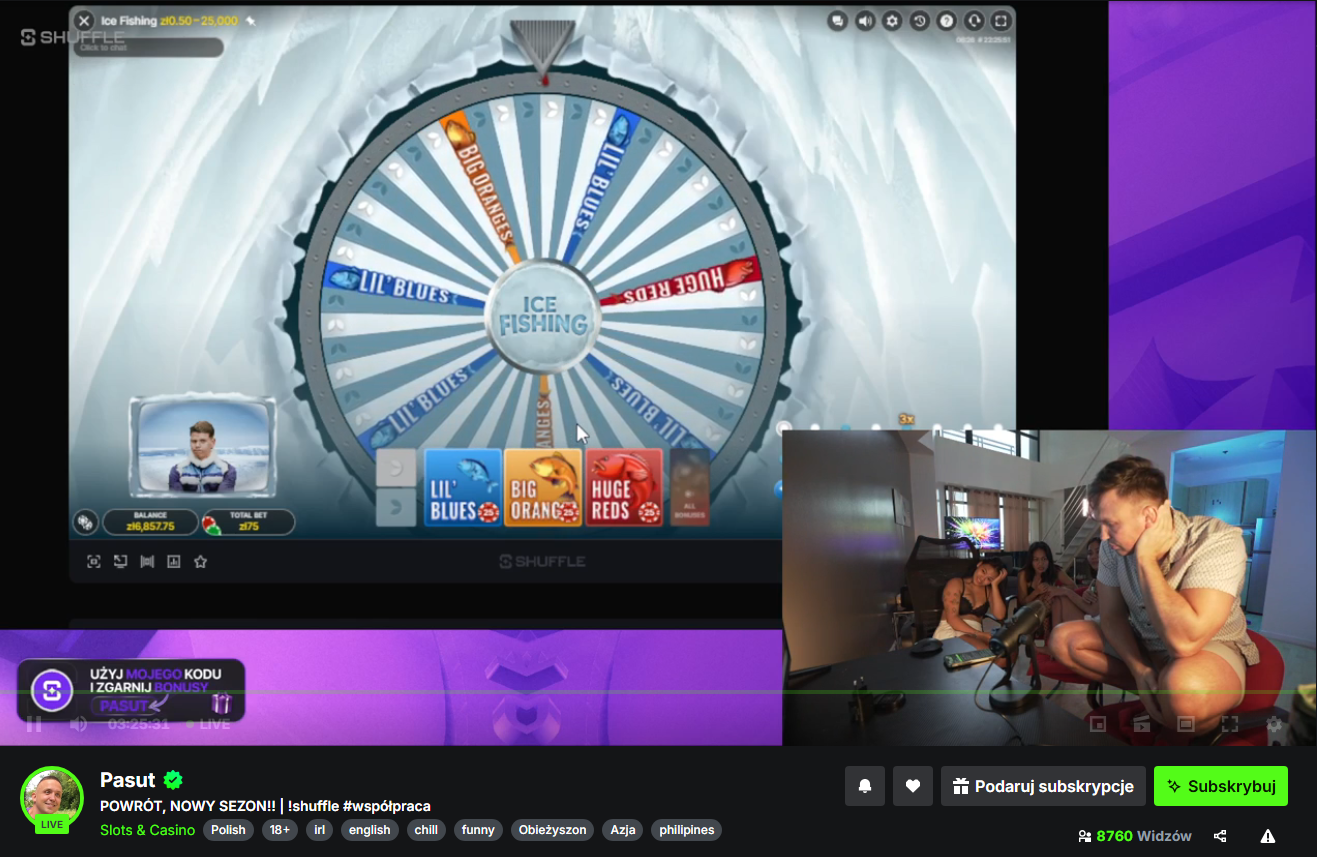Screen dimensions: 1317x857
Task: Open the Slots & Casino category link
Action: (148, 830)
